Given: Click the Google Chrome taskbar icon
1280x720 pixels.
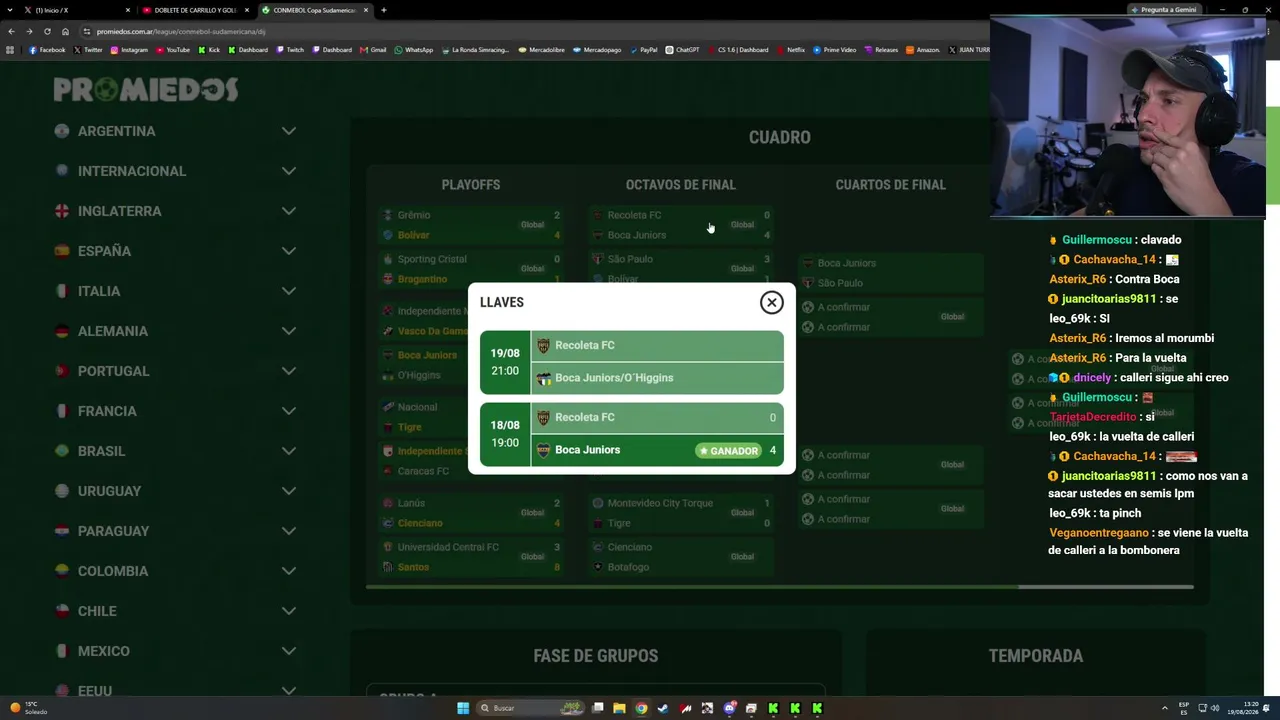Looking at the screenshot, I should tap(641, 708).
